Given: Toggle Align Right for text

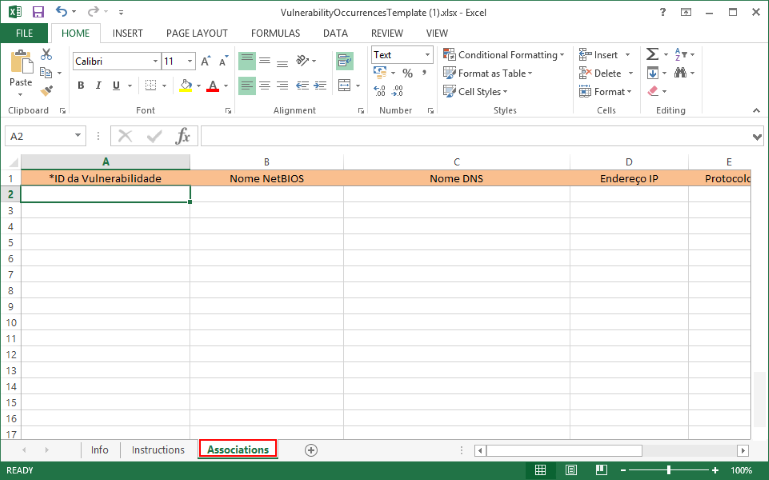Looking at the screenshot, I should (x=282, y=85).
